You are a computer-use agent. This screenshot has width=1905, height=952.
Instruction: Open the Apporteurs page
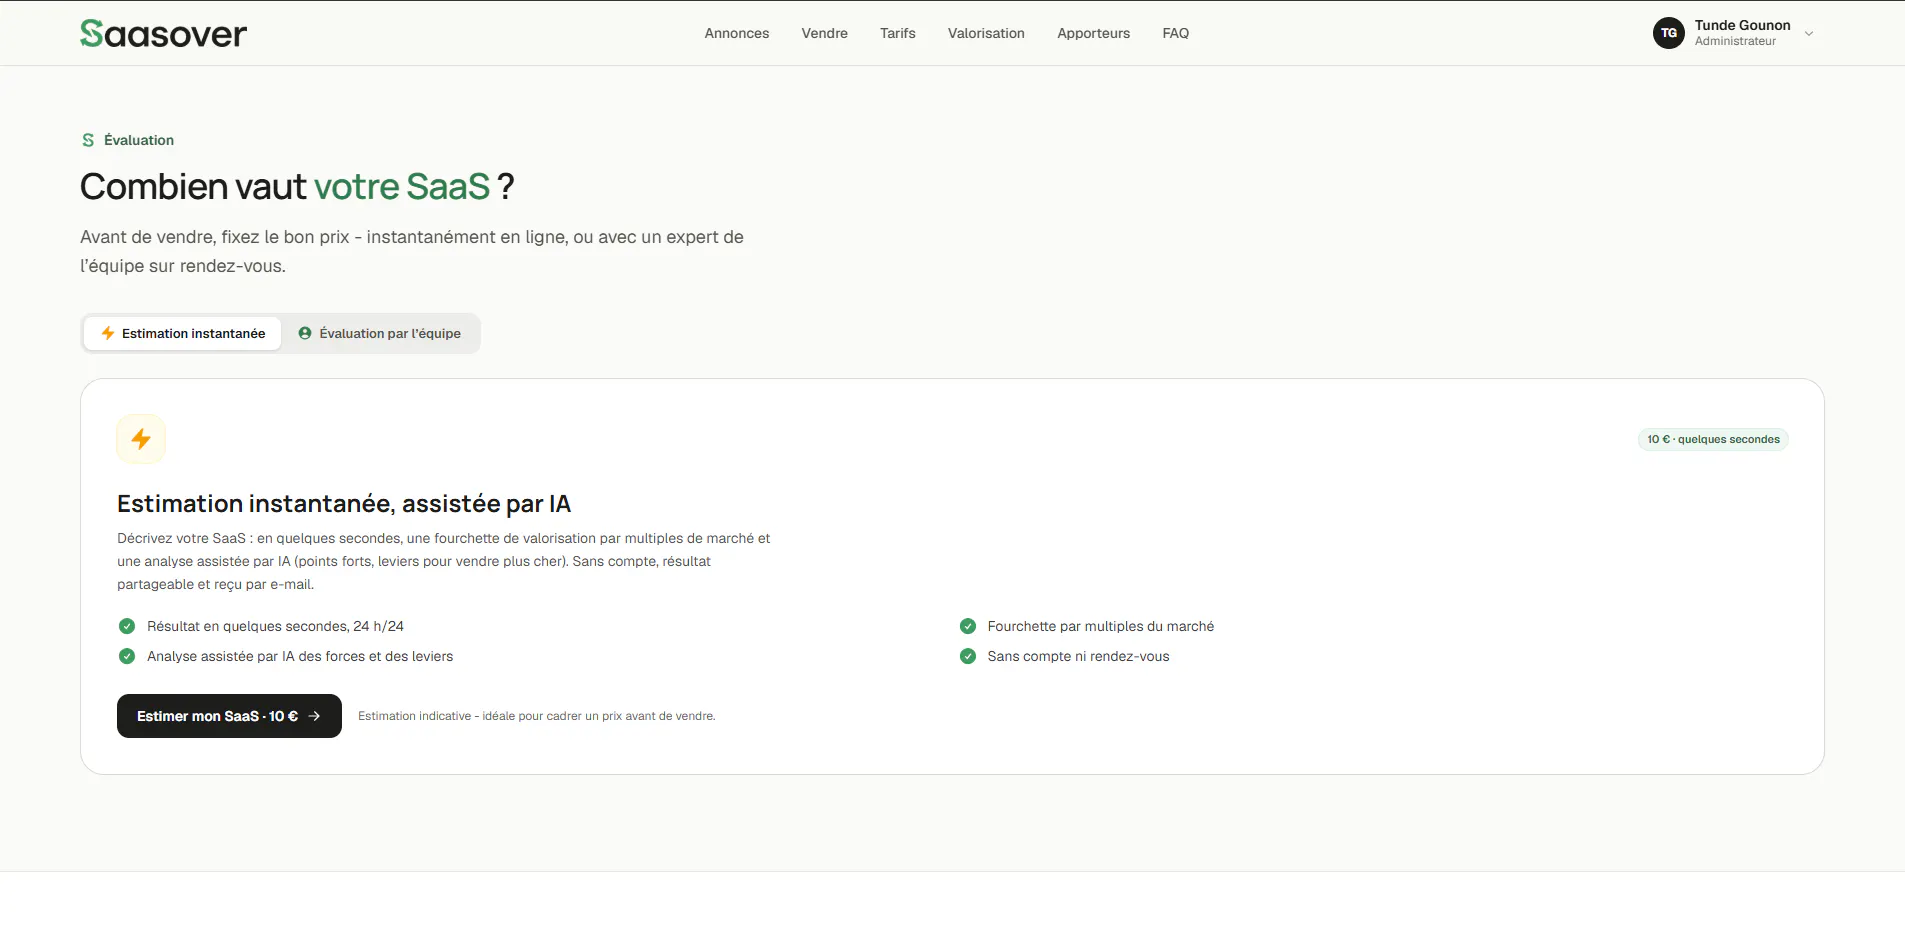pyautogui.click(x=1093, y=33)
